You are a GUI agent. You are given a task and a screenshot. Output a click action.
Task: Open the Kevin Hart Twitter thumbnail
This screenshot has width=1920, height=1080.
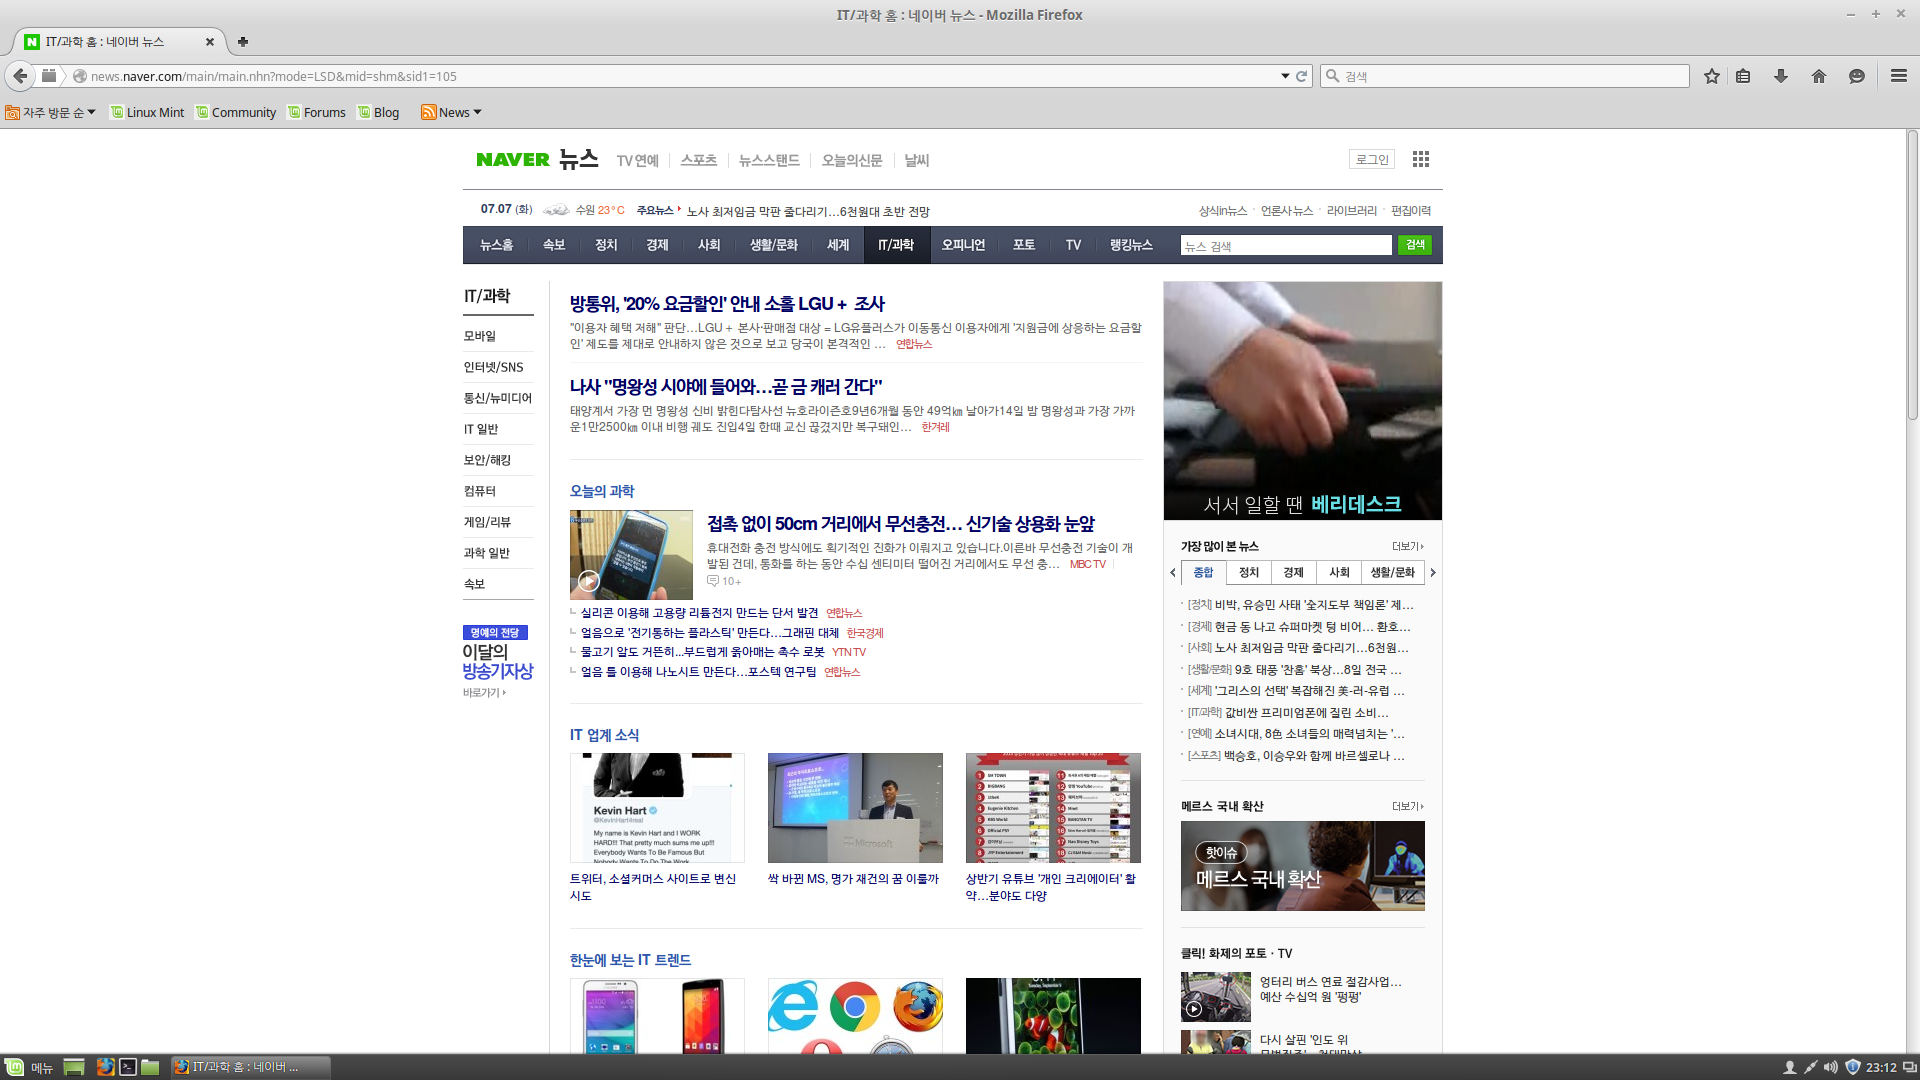[x=657, y=808]
